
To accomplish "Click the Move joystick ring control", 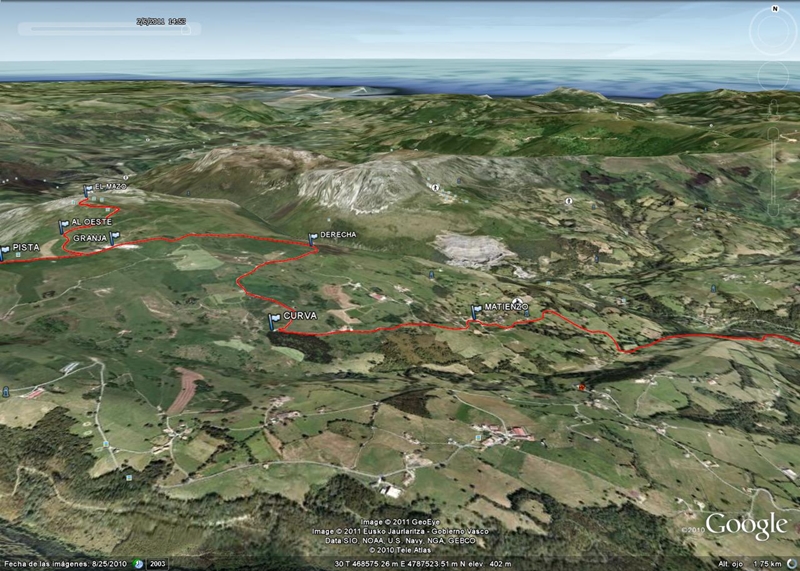I will point(774,76).
